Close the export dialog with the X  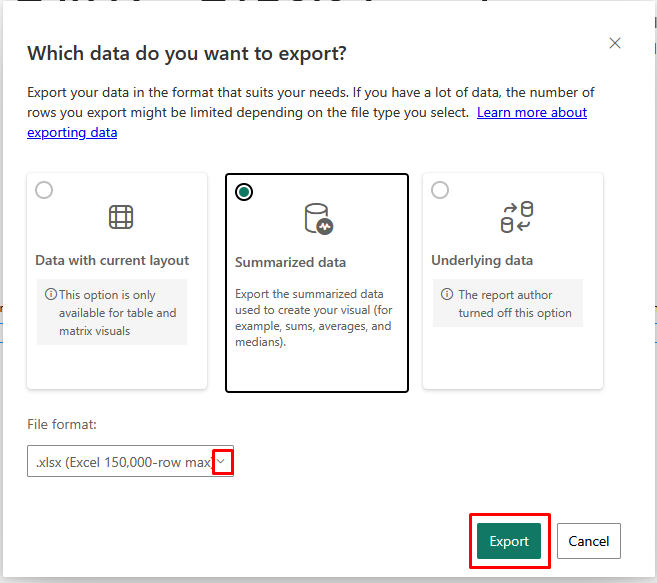[x=615, y=43]
